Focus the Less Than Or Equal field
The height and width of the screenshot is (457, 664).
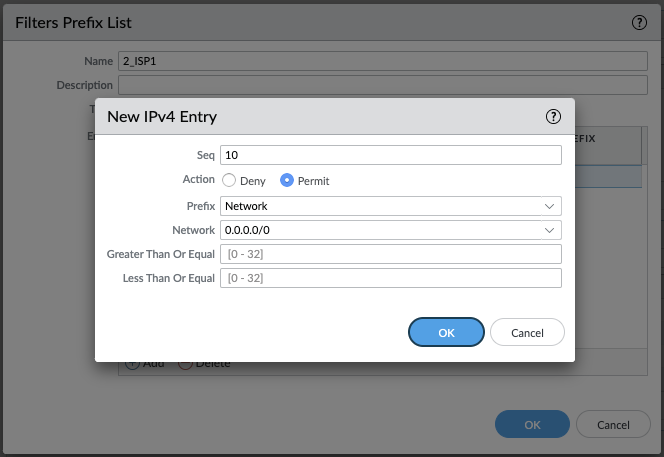[x=390, y=278]
